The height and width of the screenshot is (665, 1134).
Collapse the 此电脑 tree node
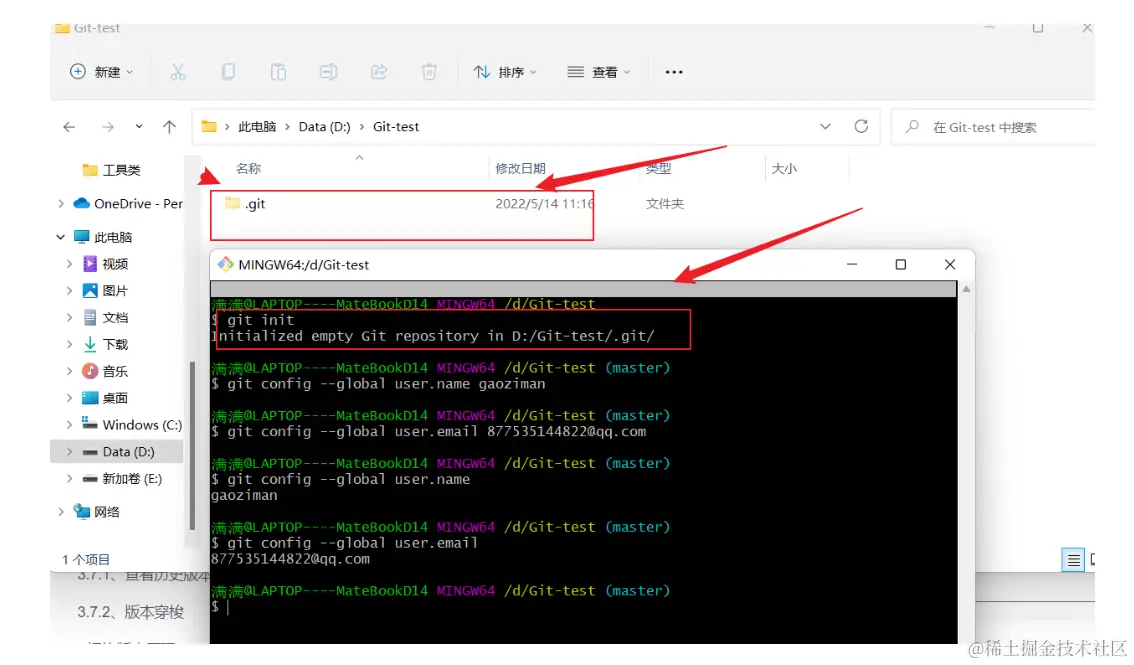(61, 237)
